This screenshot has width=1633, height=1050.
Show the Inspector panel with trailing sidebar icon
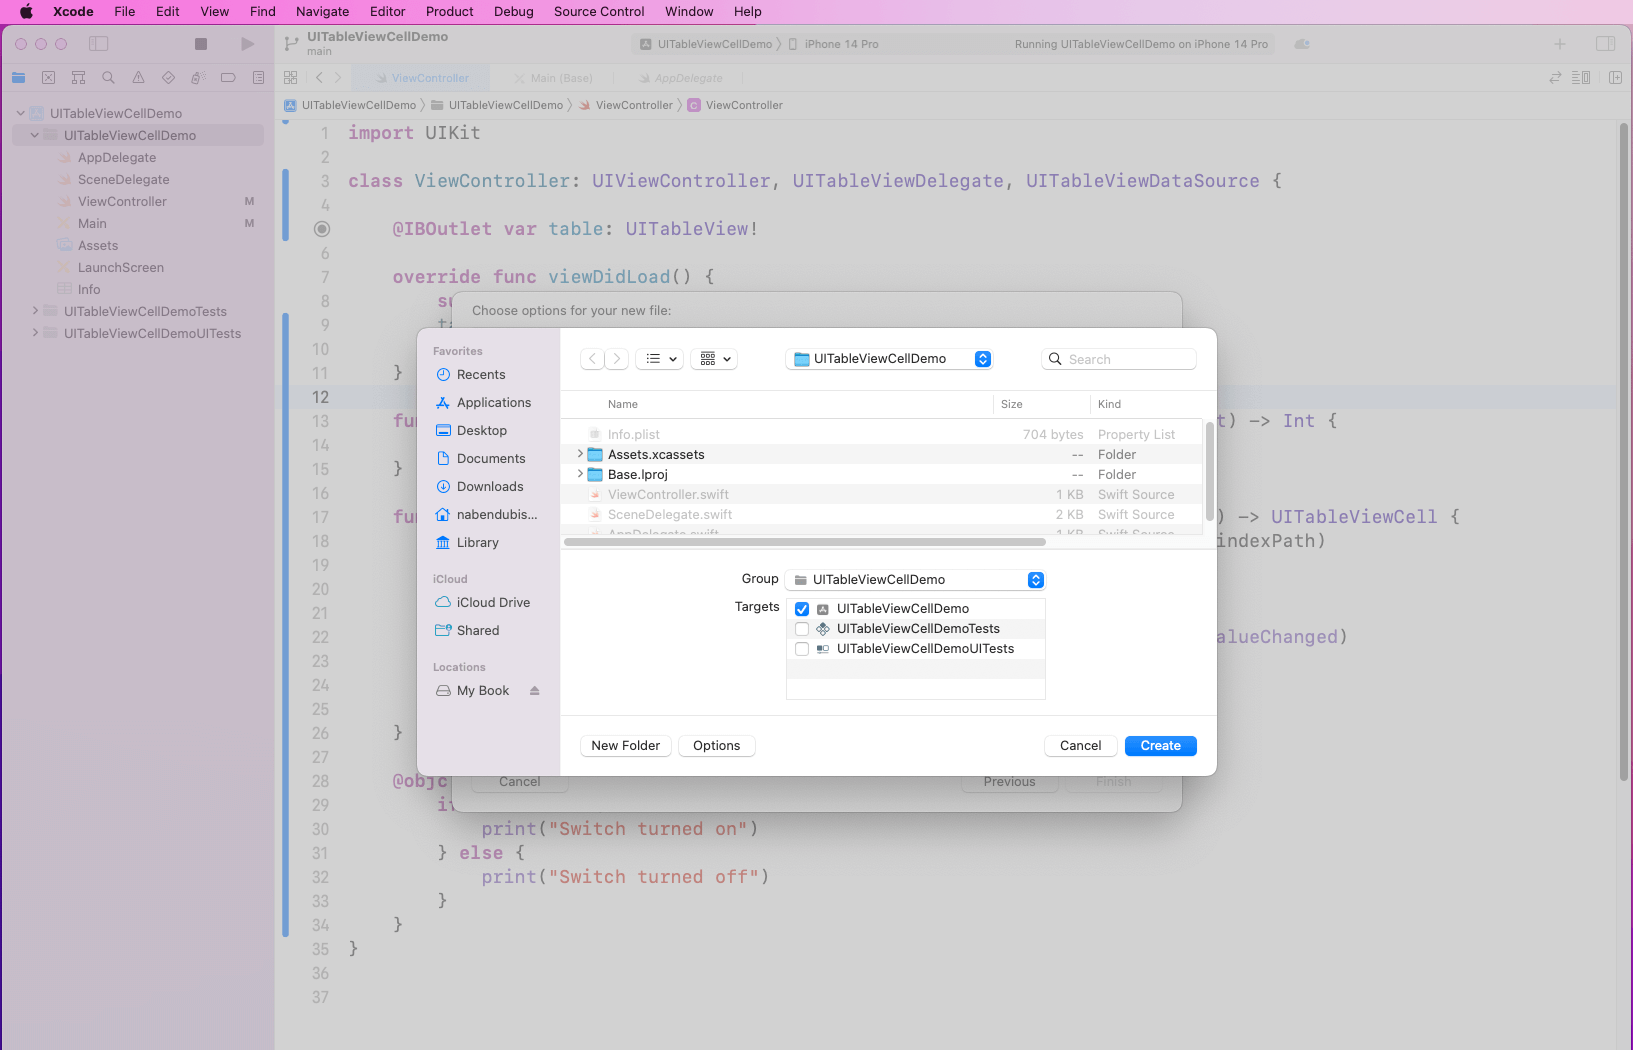coord(1607,43)
